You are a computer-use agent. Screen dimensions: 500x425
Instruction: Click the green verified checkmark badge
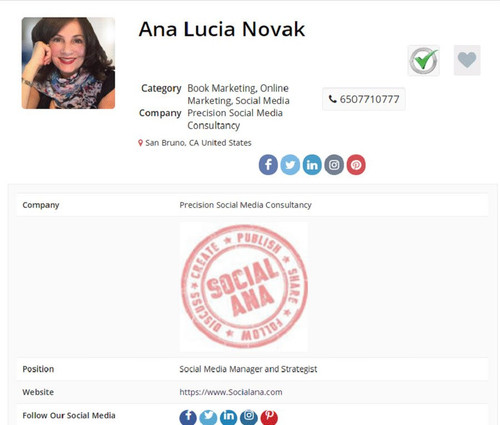(x=424, y=61)
